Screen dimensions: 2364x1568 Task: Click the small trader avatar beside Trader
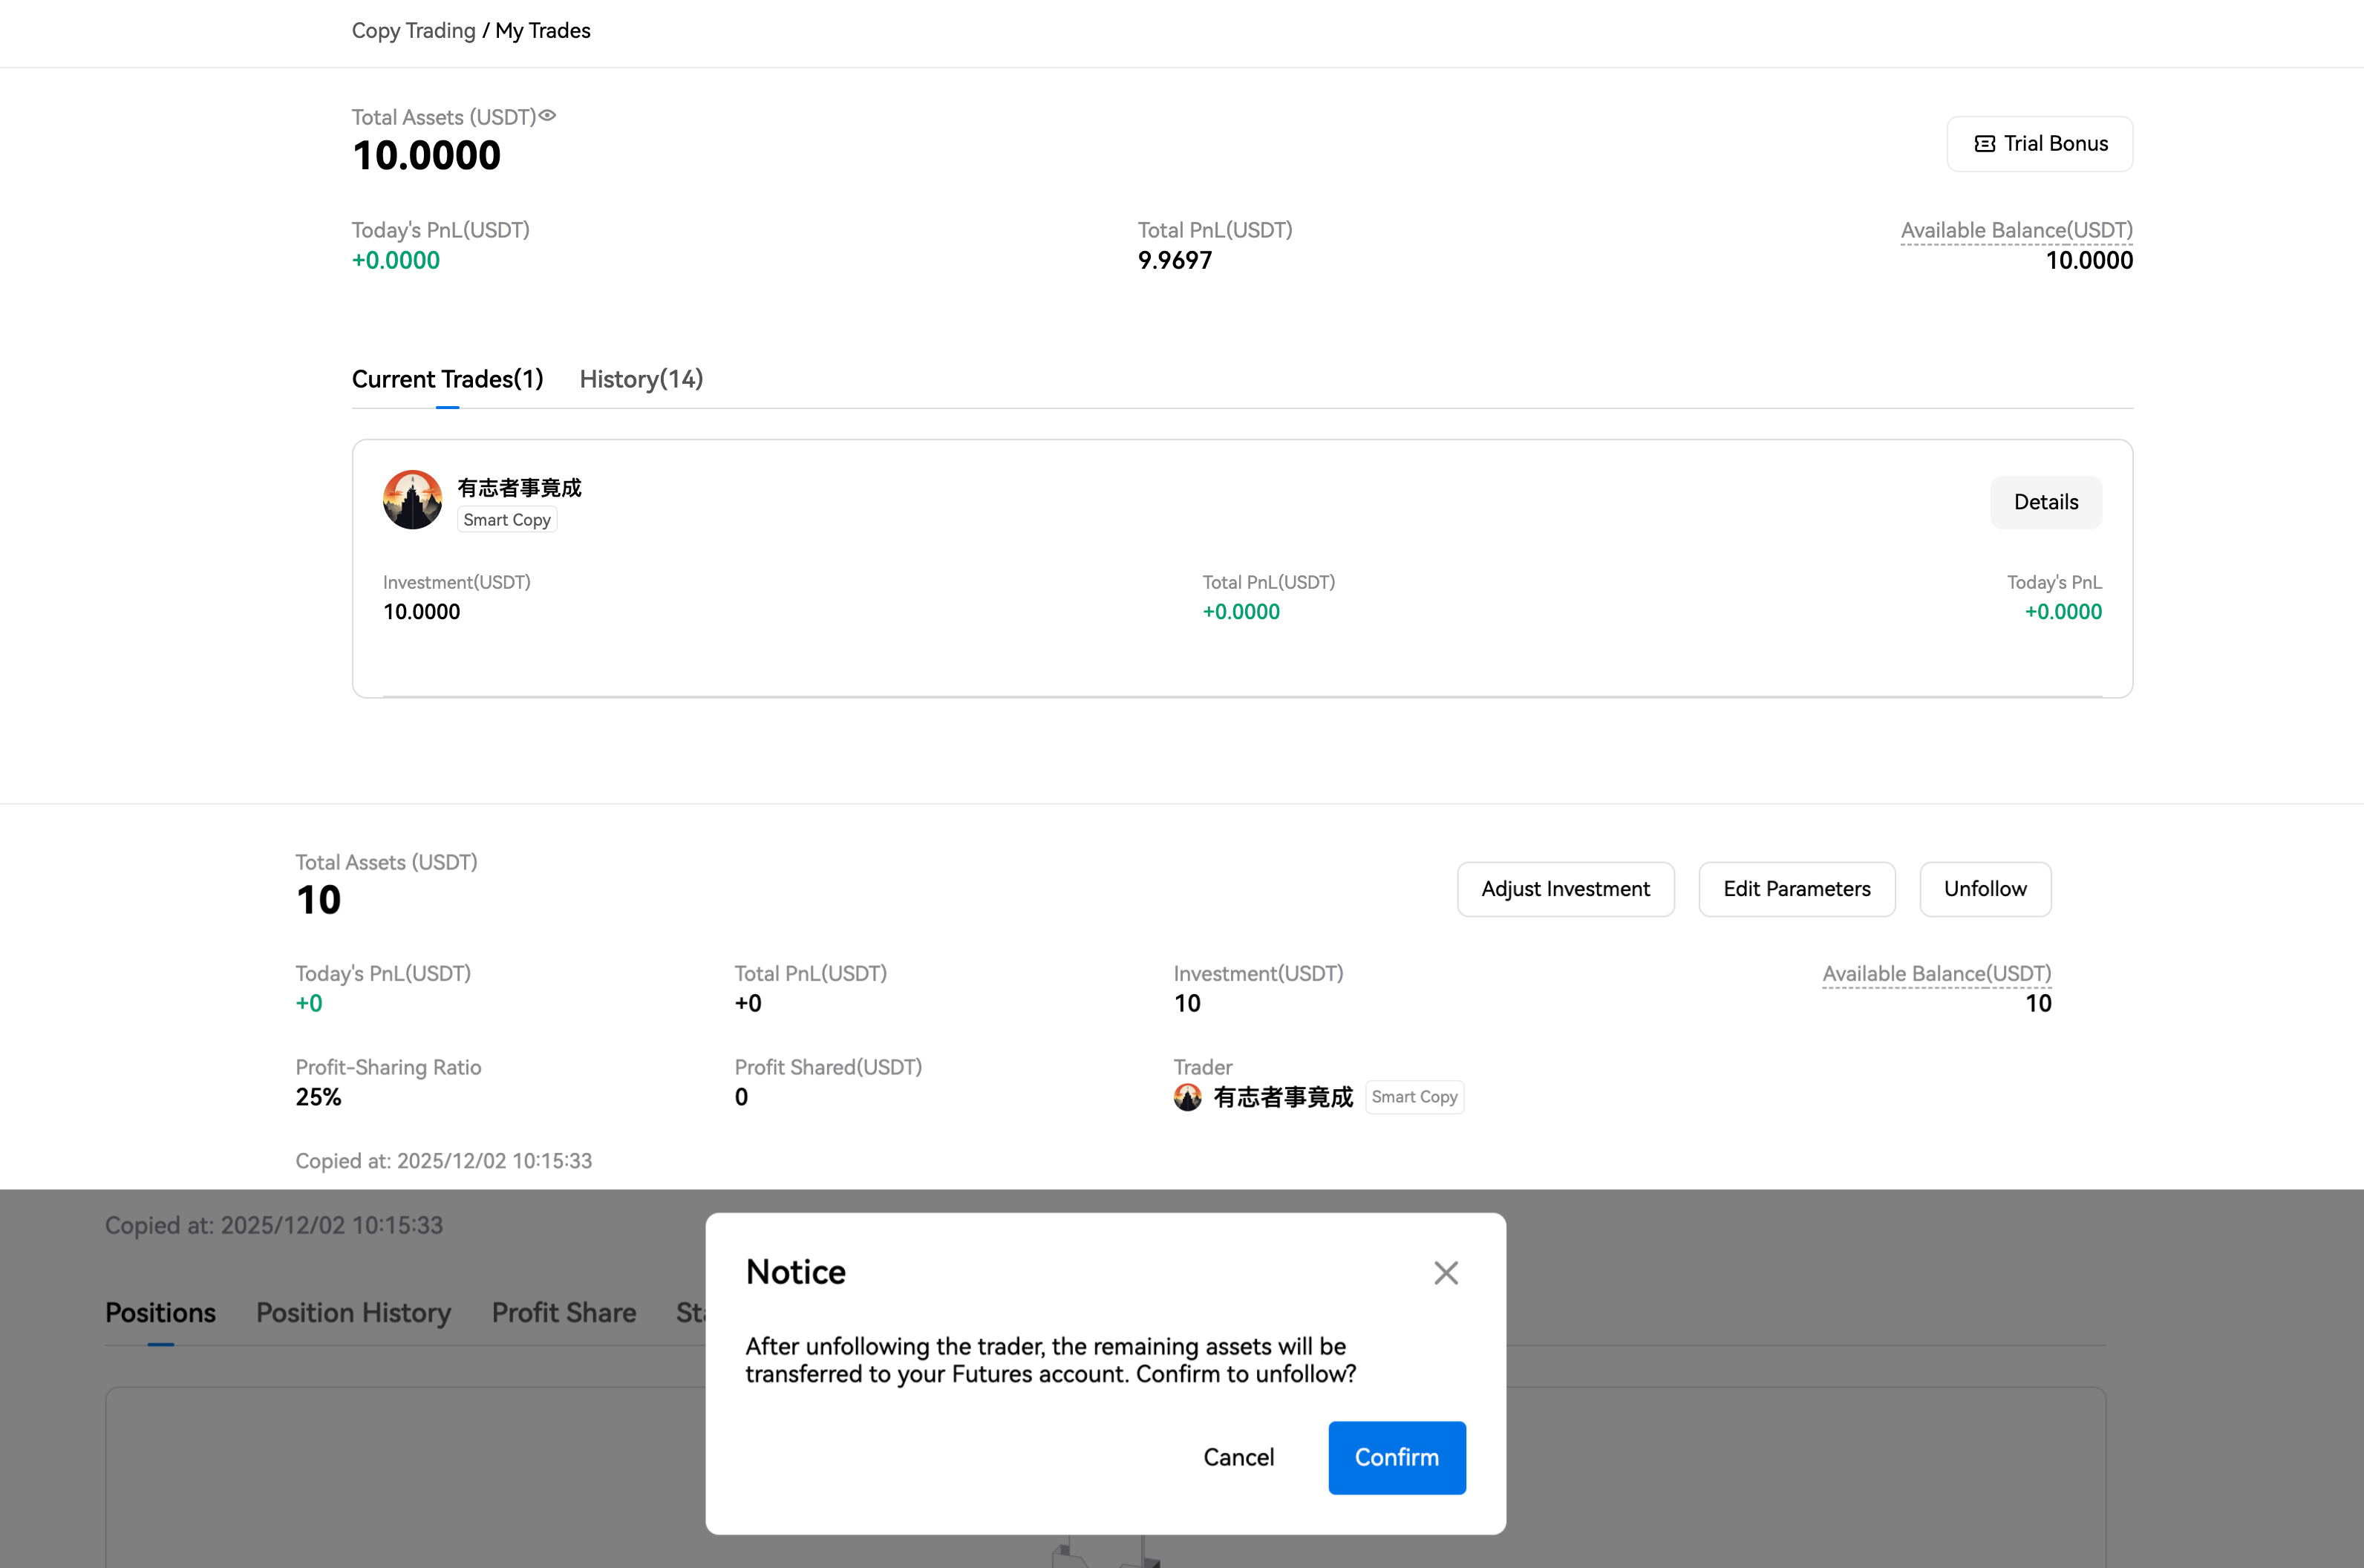(1187, 1097)
